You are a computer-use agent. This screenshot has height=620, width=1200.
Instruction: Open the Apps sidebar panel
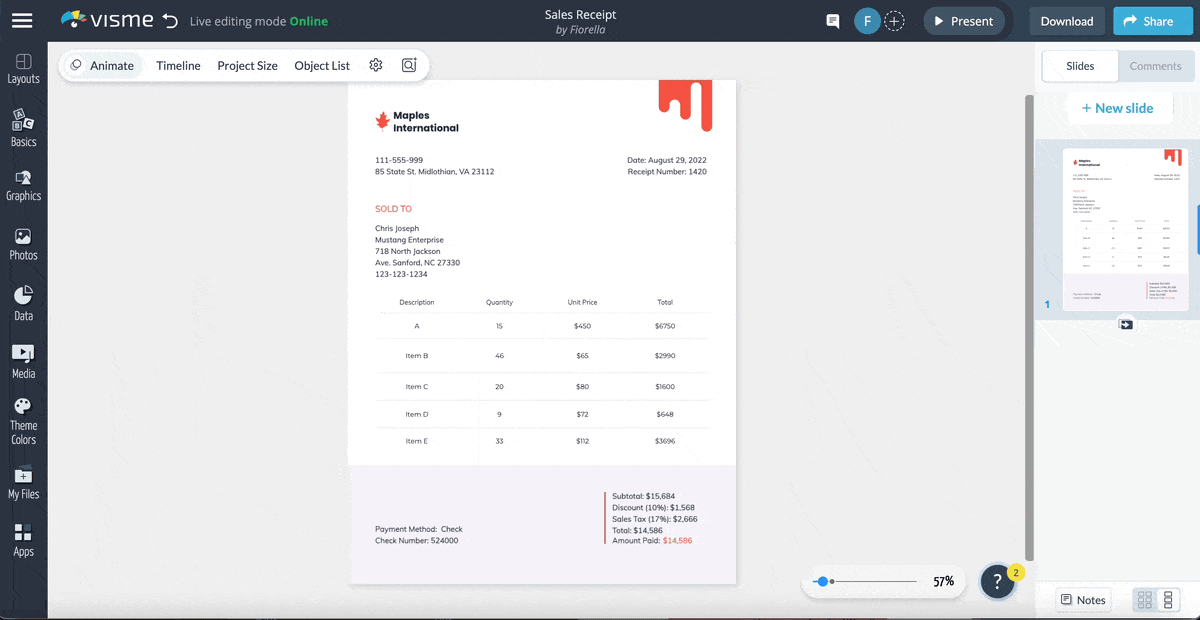(x=23, y=540)
